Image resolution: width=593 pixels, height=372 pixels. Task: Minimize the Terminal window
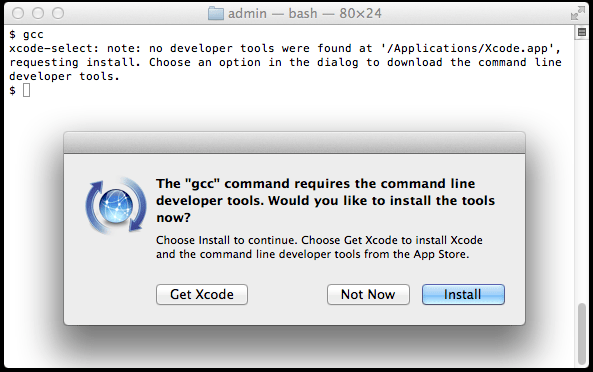38,13
